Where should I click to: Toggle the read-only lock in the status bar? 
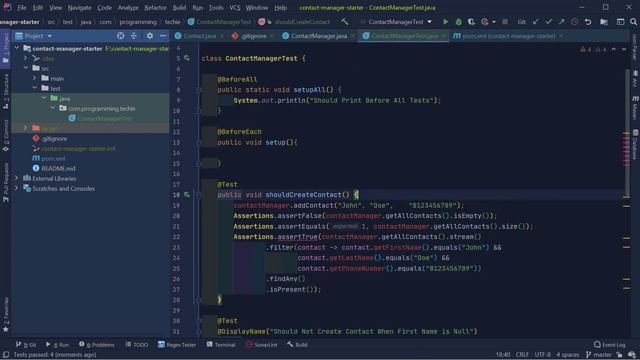pos(620,355)
